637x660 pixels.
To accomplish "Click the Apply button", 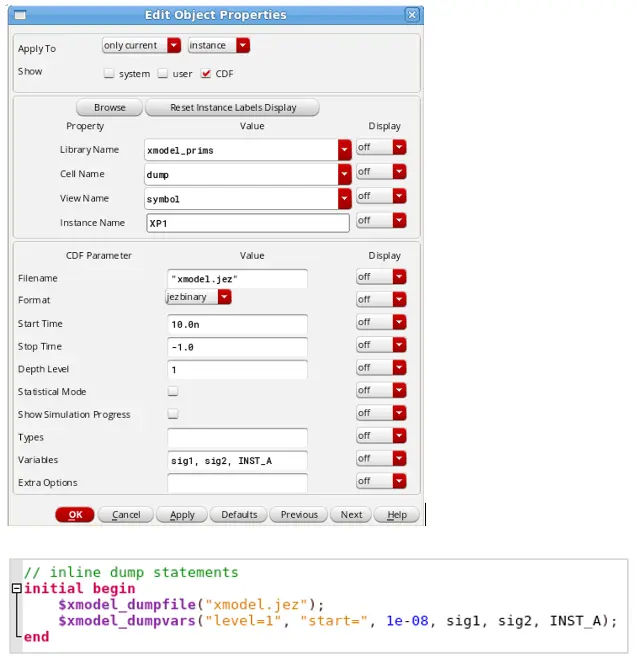I will 182,515.
